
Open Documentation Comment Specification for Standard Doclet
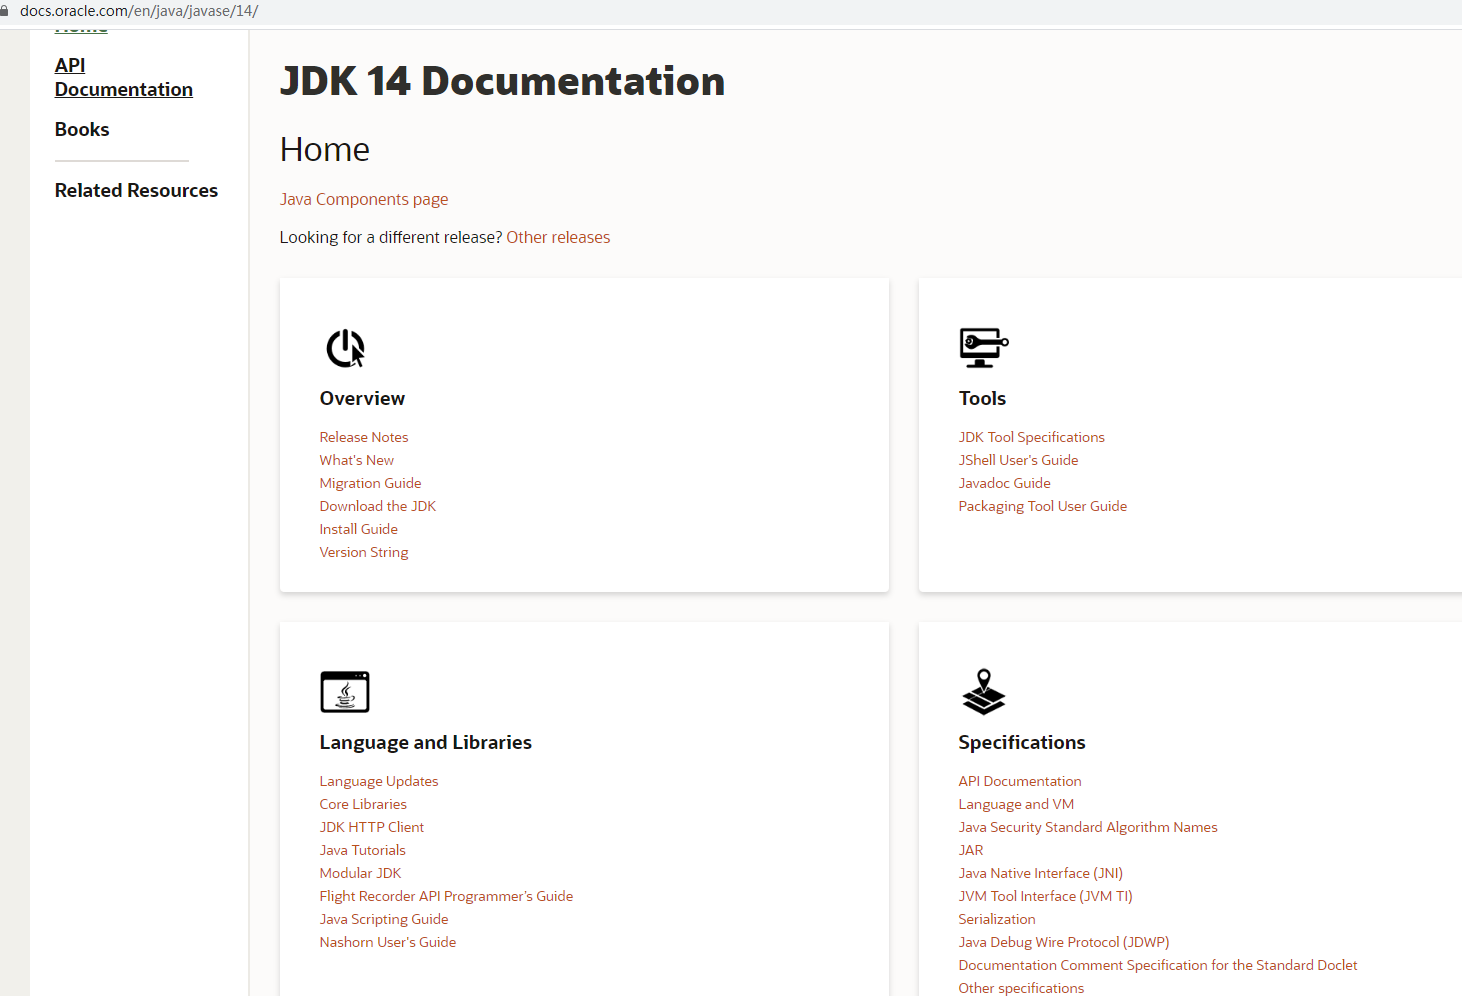(x=1158, y=965)
